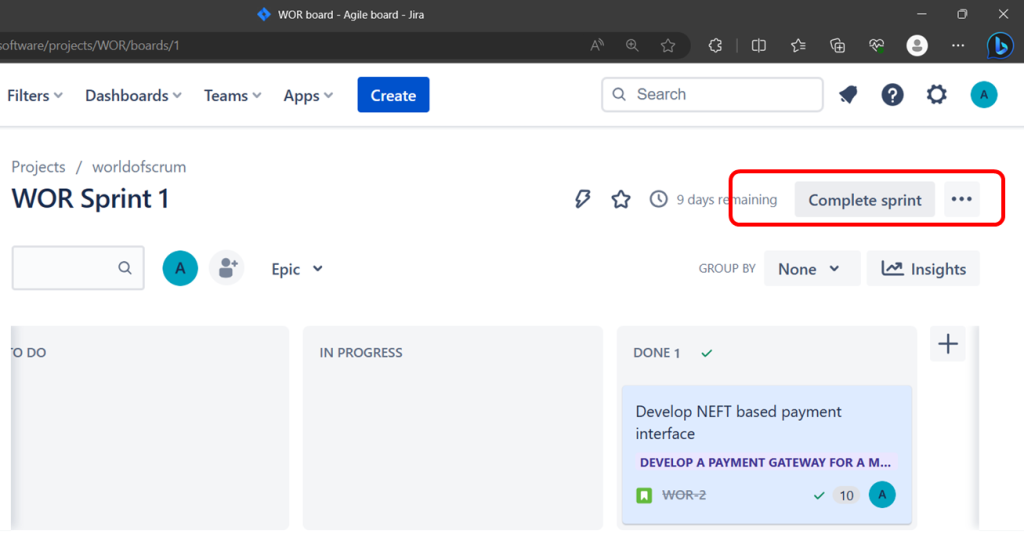Click the browser address bar URL
The image size is (1024, 559).
89,46
